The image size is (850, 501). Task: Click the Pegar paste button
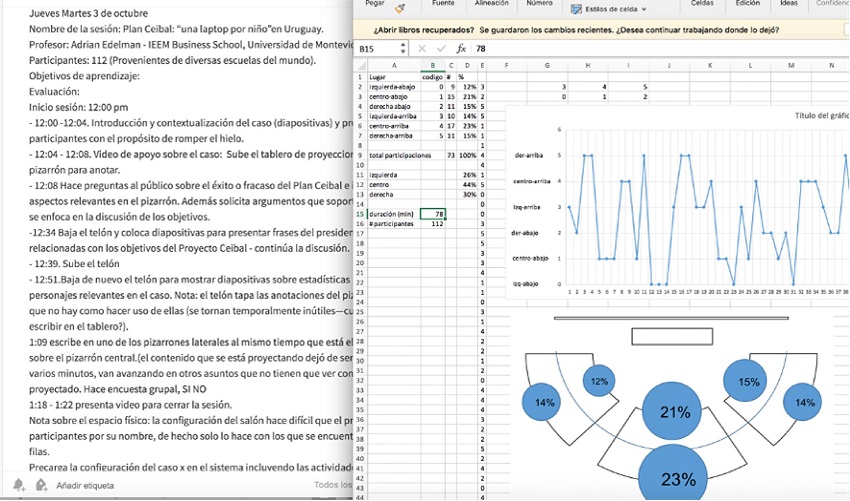coord(375,3)
